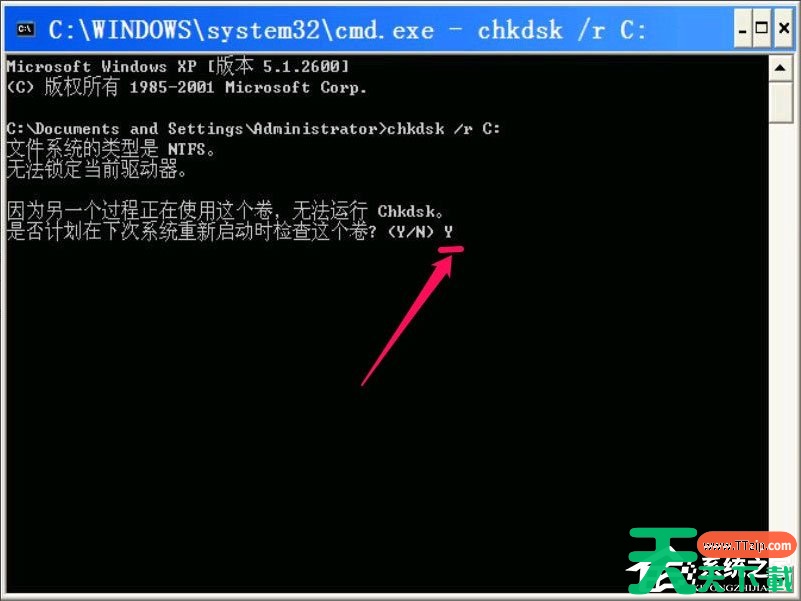Minimize the cmd.exe window
Viewport: 801px width, 601px height.
click(x=743, y=29)
